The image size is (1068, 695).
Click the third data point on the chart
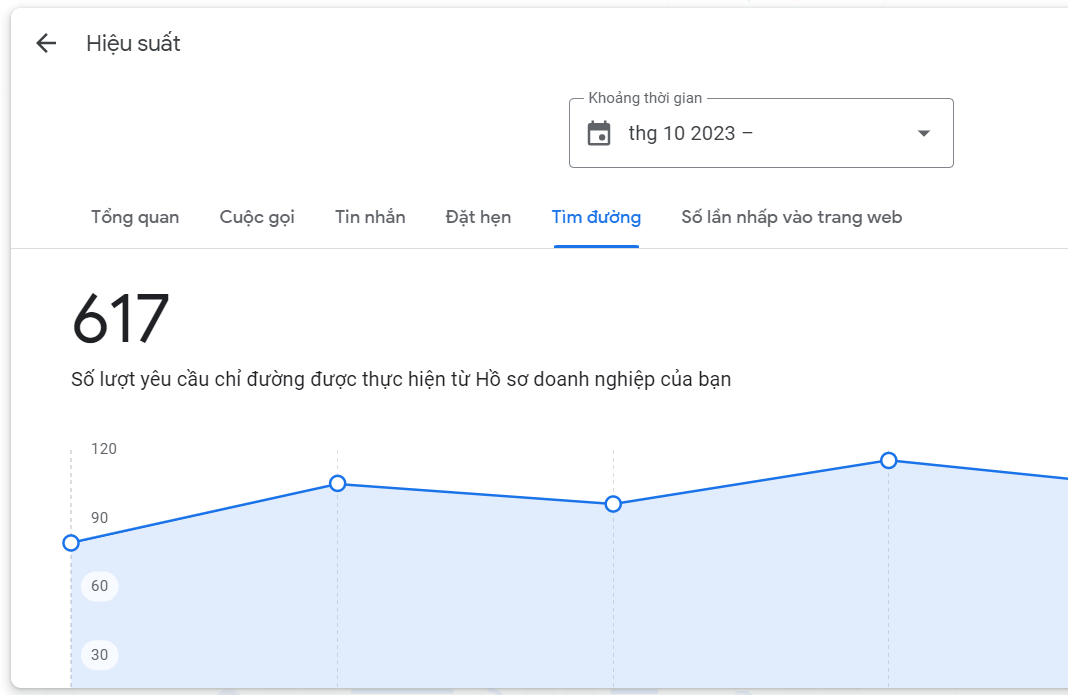click(614, 504)
